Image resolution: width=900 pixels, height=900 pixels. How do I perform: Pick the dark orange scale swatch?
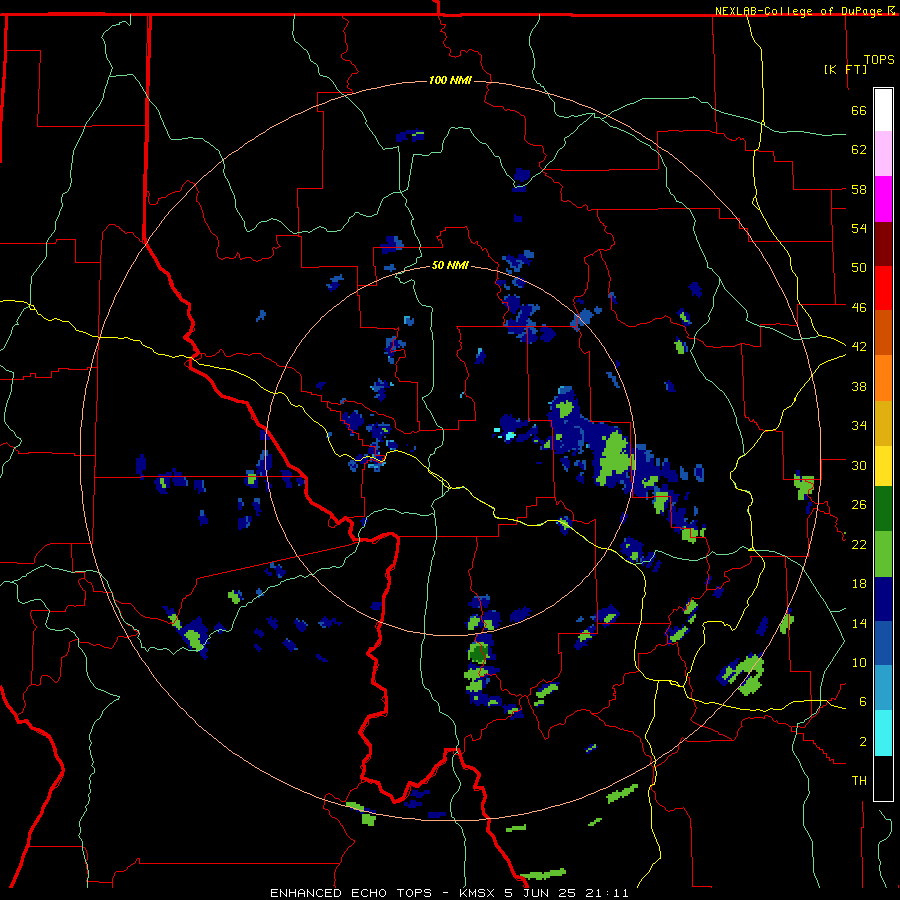coord(883,332)
